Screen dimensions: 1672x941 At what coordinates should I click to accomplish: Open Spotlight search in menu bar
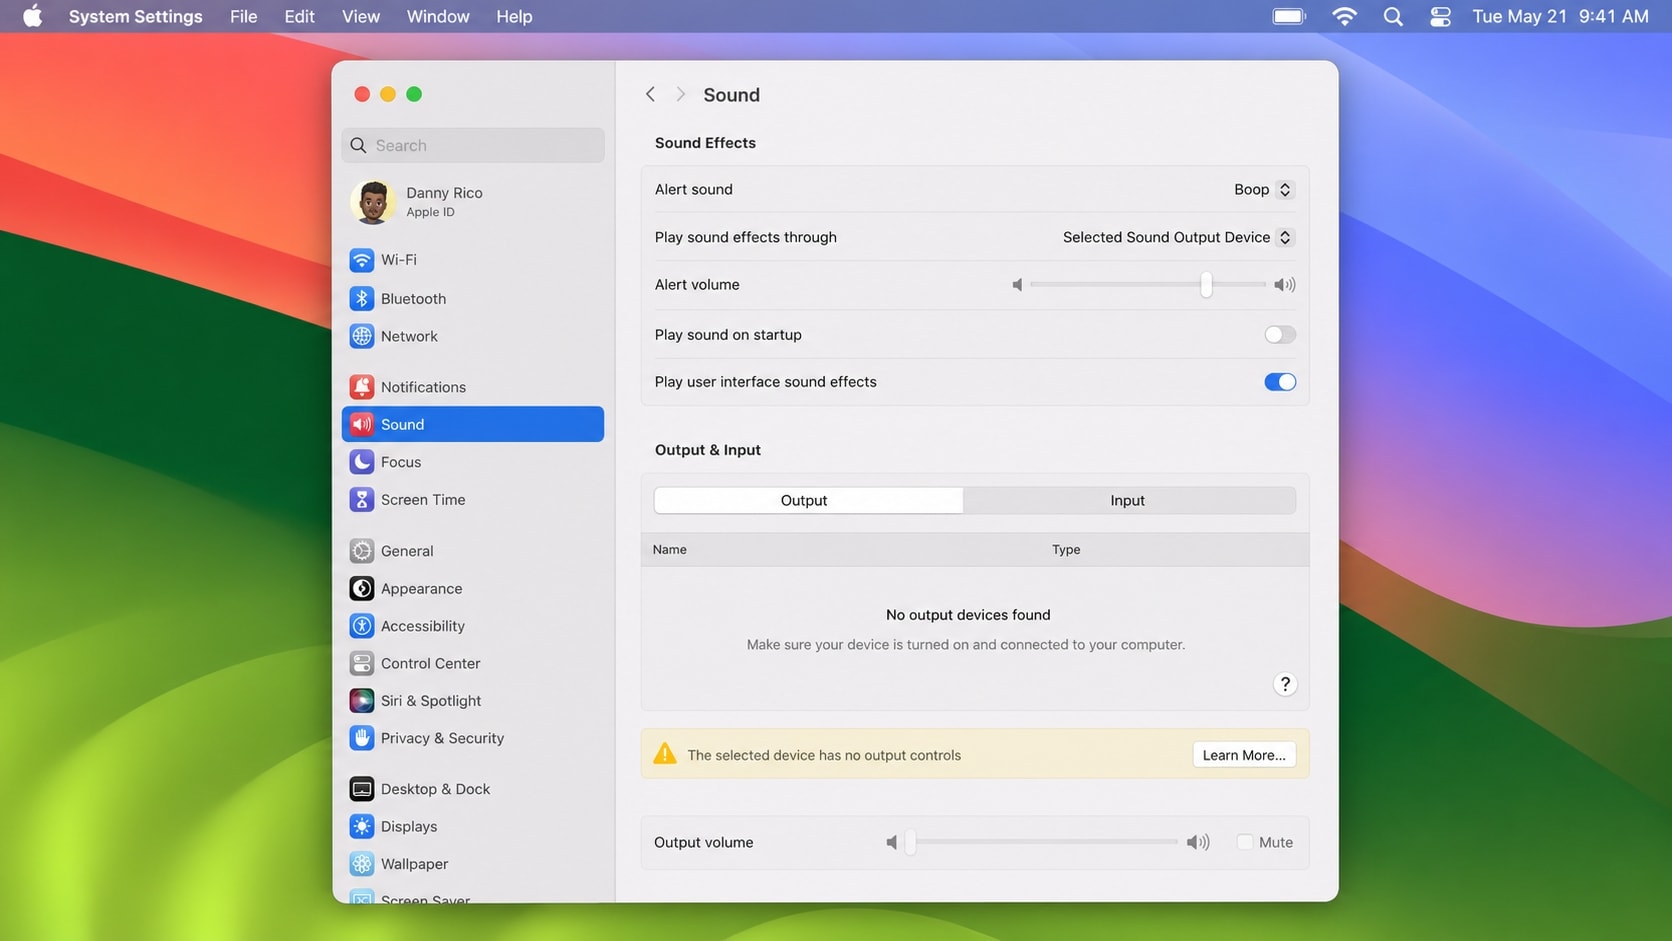click(x=1392, y=17)
